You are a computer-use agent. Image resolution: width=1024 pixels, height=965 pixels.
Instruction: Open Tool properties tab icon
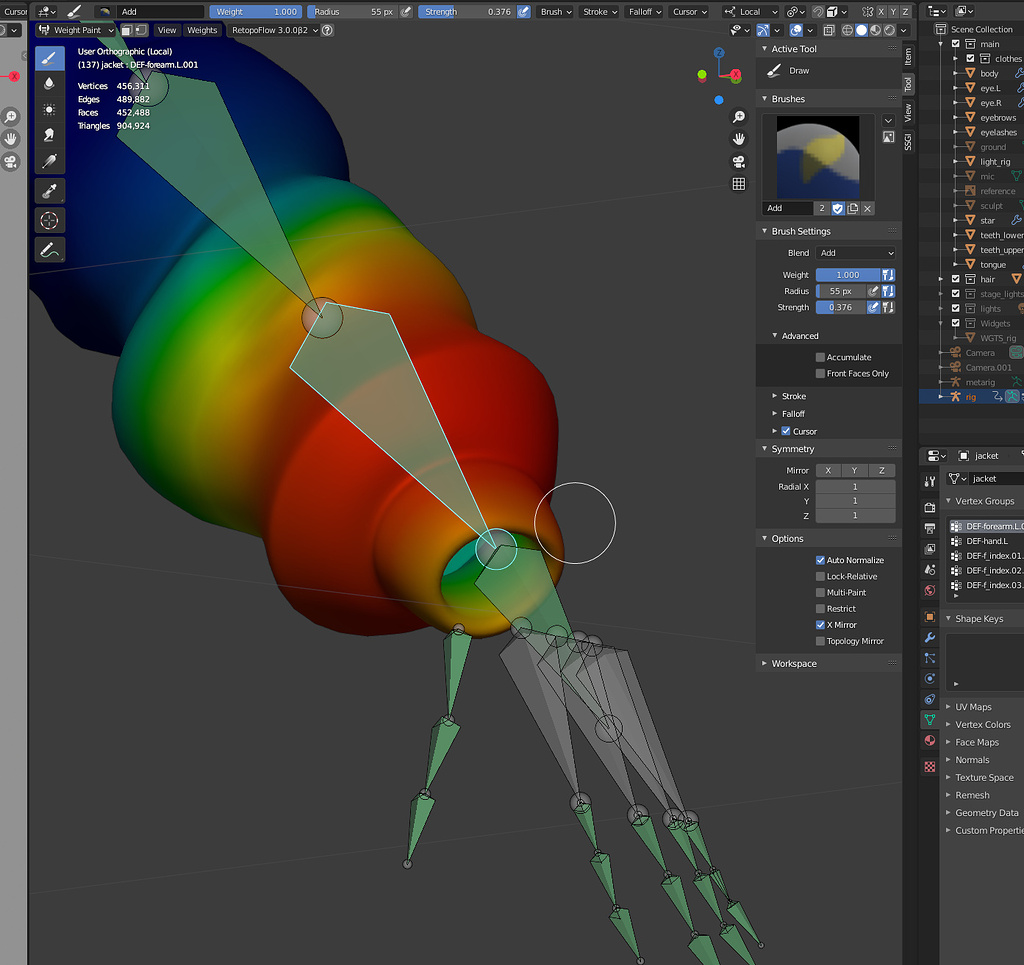(x=930, y=482)
